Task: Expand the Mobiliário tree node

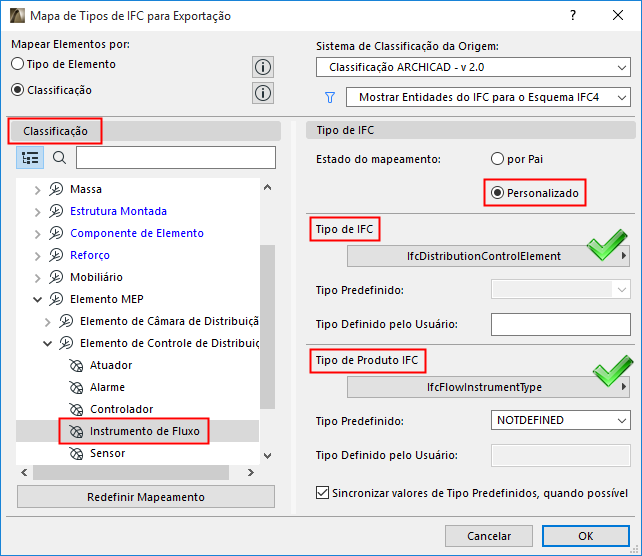Action: 37,278
